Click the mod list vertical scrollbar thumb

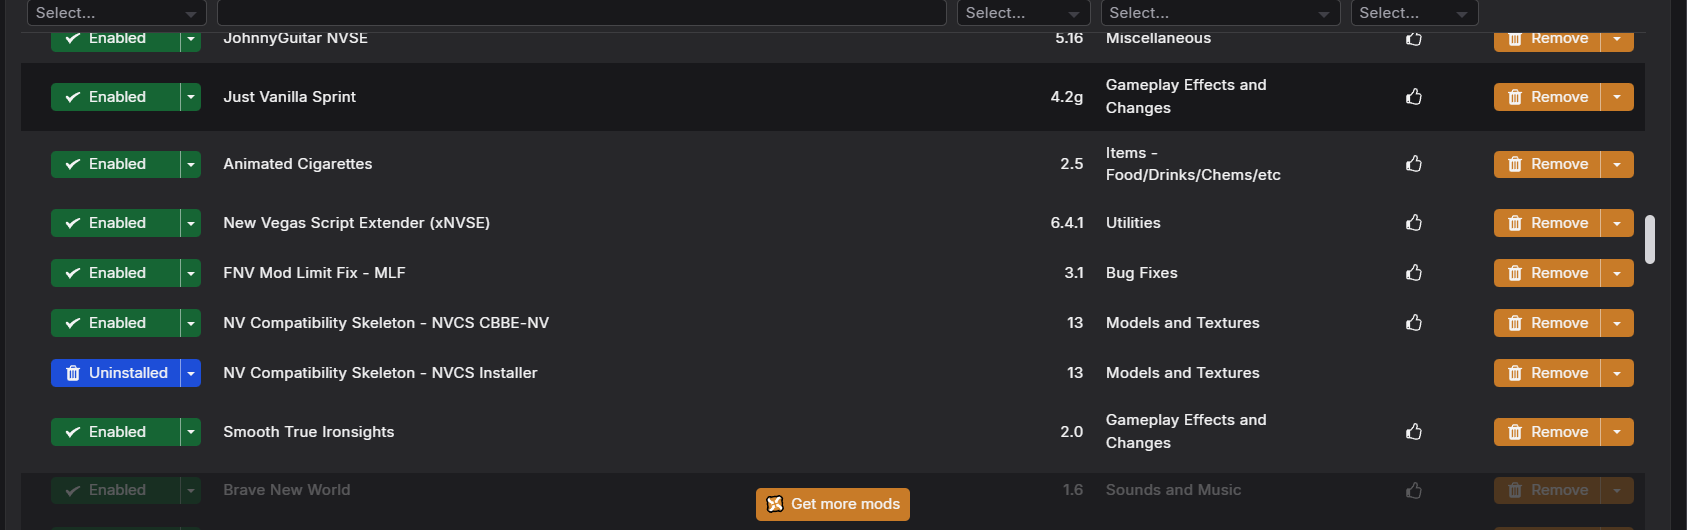[x=1650, y=239]
